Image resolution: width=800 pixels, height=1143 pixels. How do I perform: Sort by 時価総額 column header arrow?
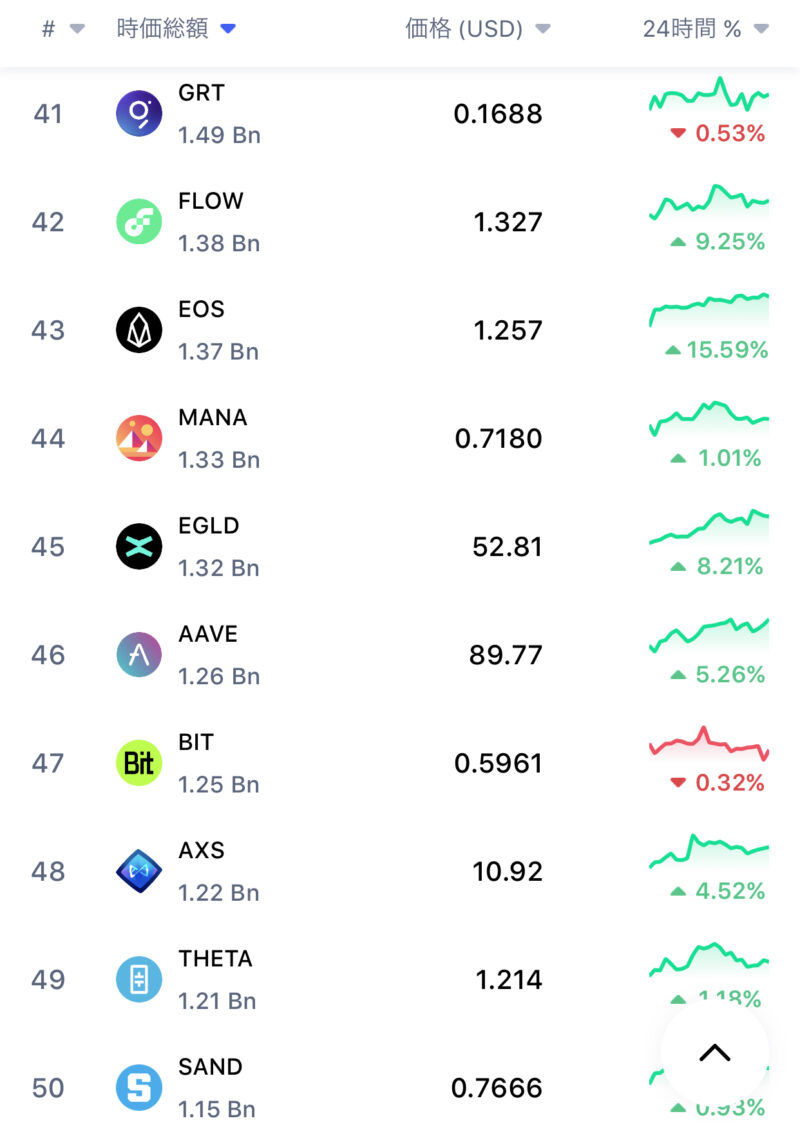click(x=228, y=30)
